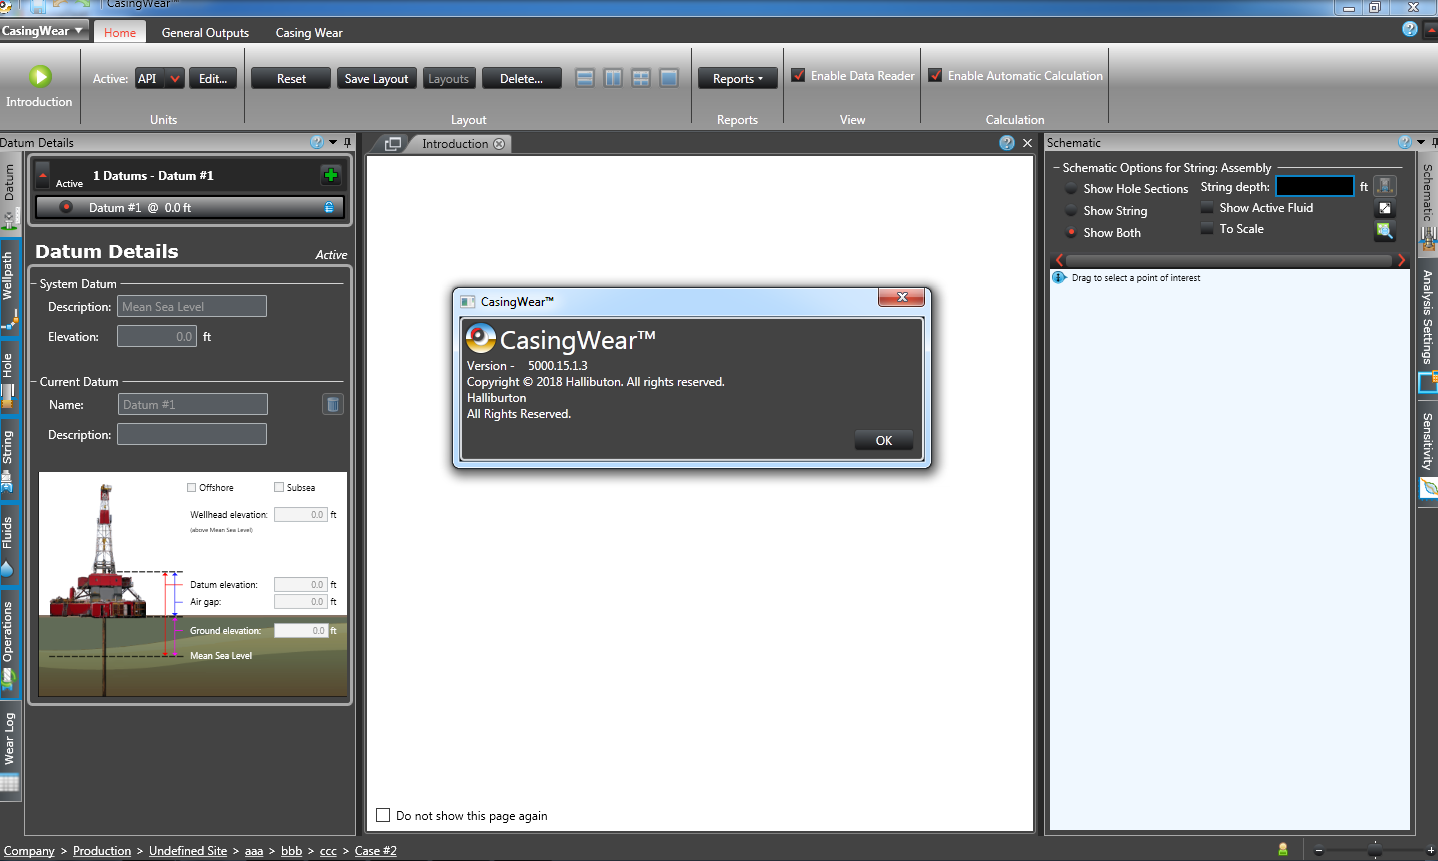
Task: Open Production link in breadcrumb
Action: pos(102,851)
